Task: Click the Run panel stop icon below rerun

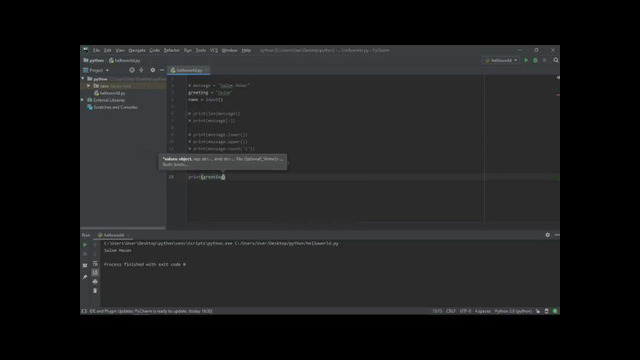Action: coord(85,254)
